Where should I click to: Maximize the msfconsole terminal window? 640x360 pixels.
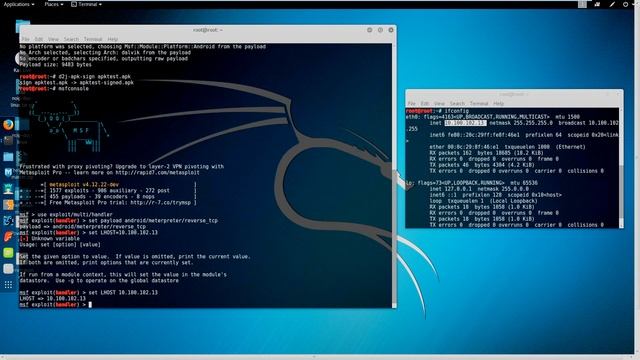click(380, 30)
